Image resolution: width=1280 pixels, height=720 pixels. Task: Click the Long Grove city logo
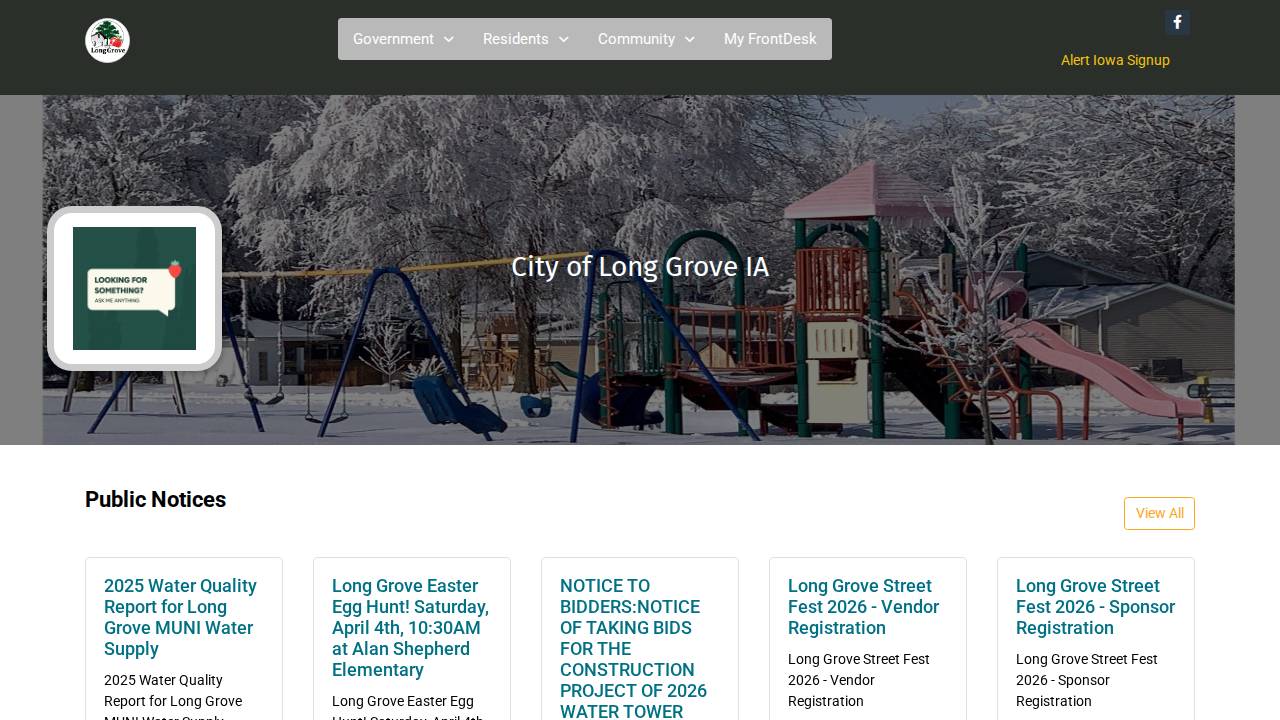tap(107, 40)
